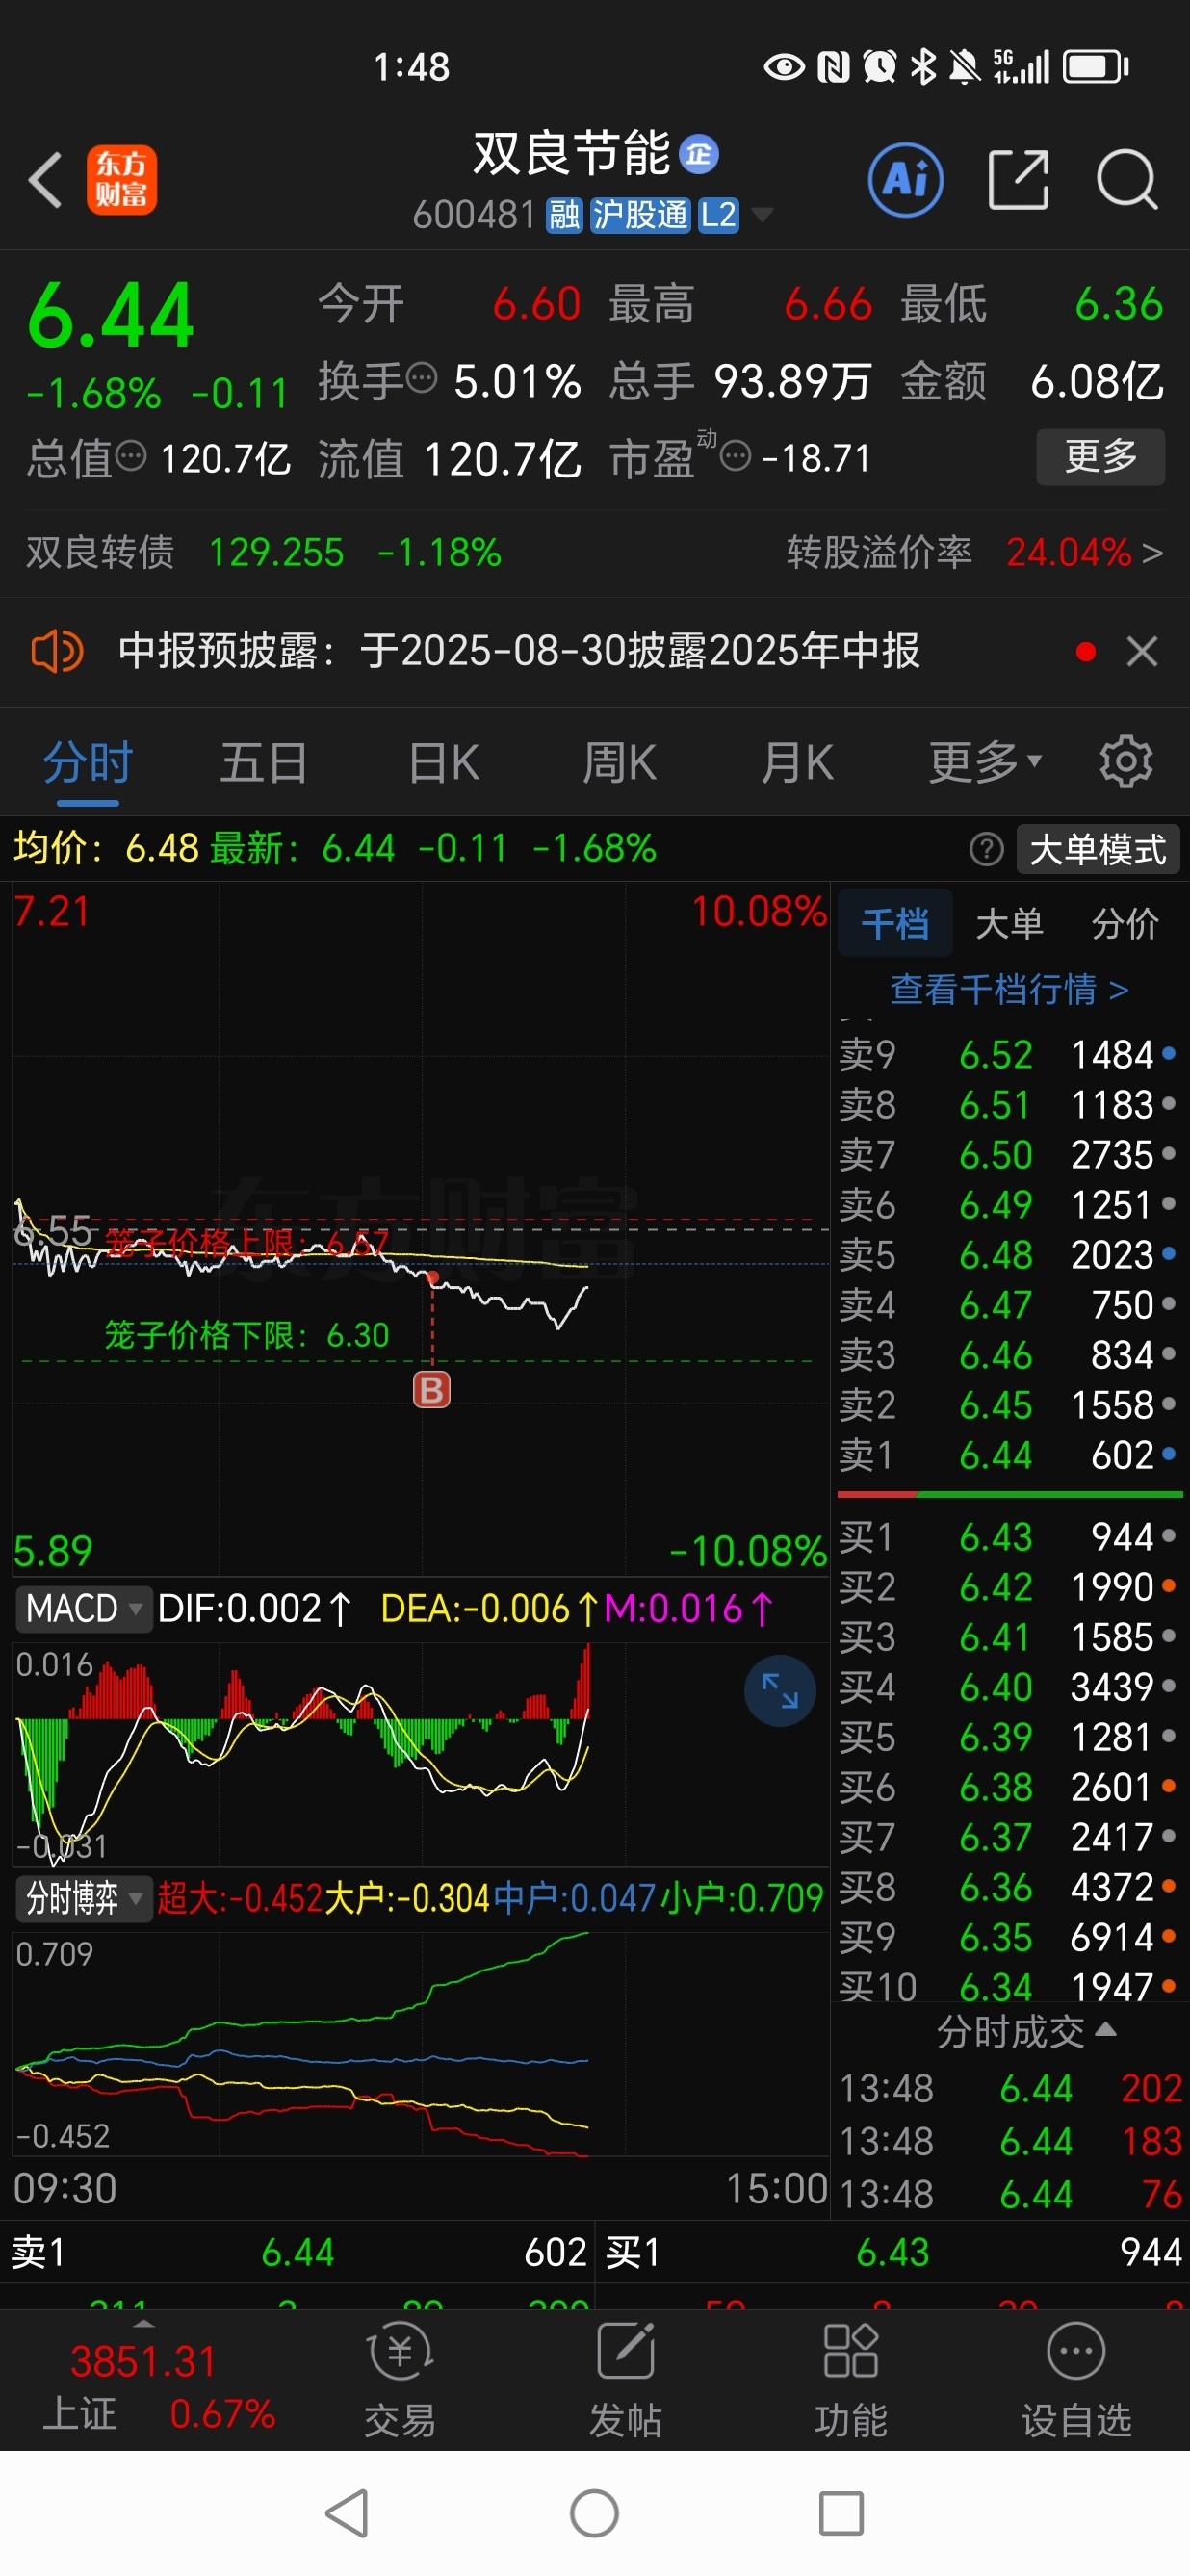This screenshot has width=1190, height=2576.
Task: Open the 功能 functions icon
Action: pyautogui.click(x=850, y=2380)
